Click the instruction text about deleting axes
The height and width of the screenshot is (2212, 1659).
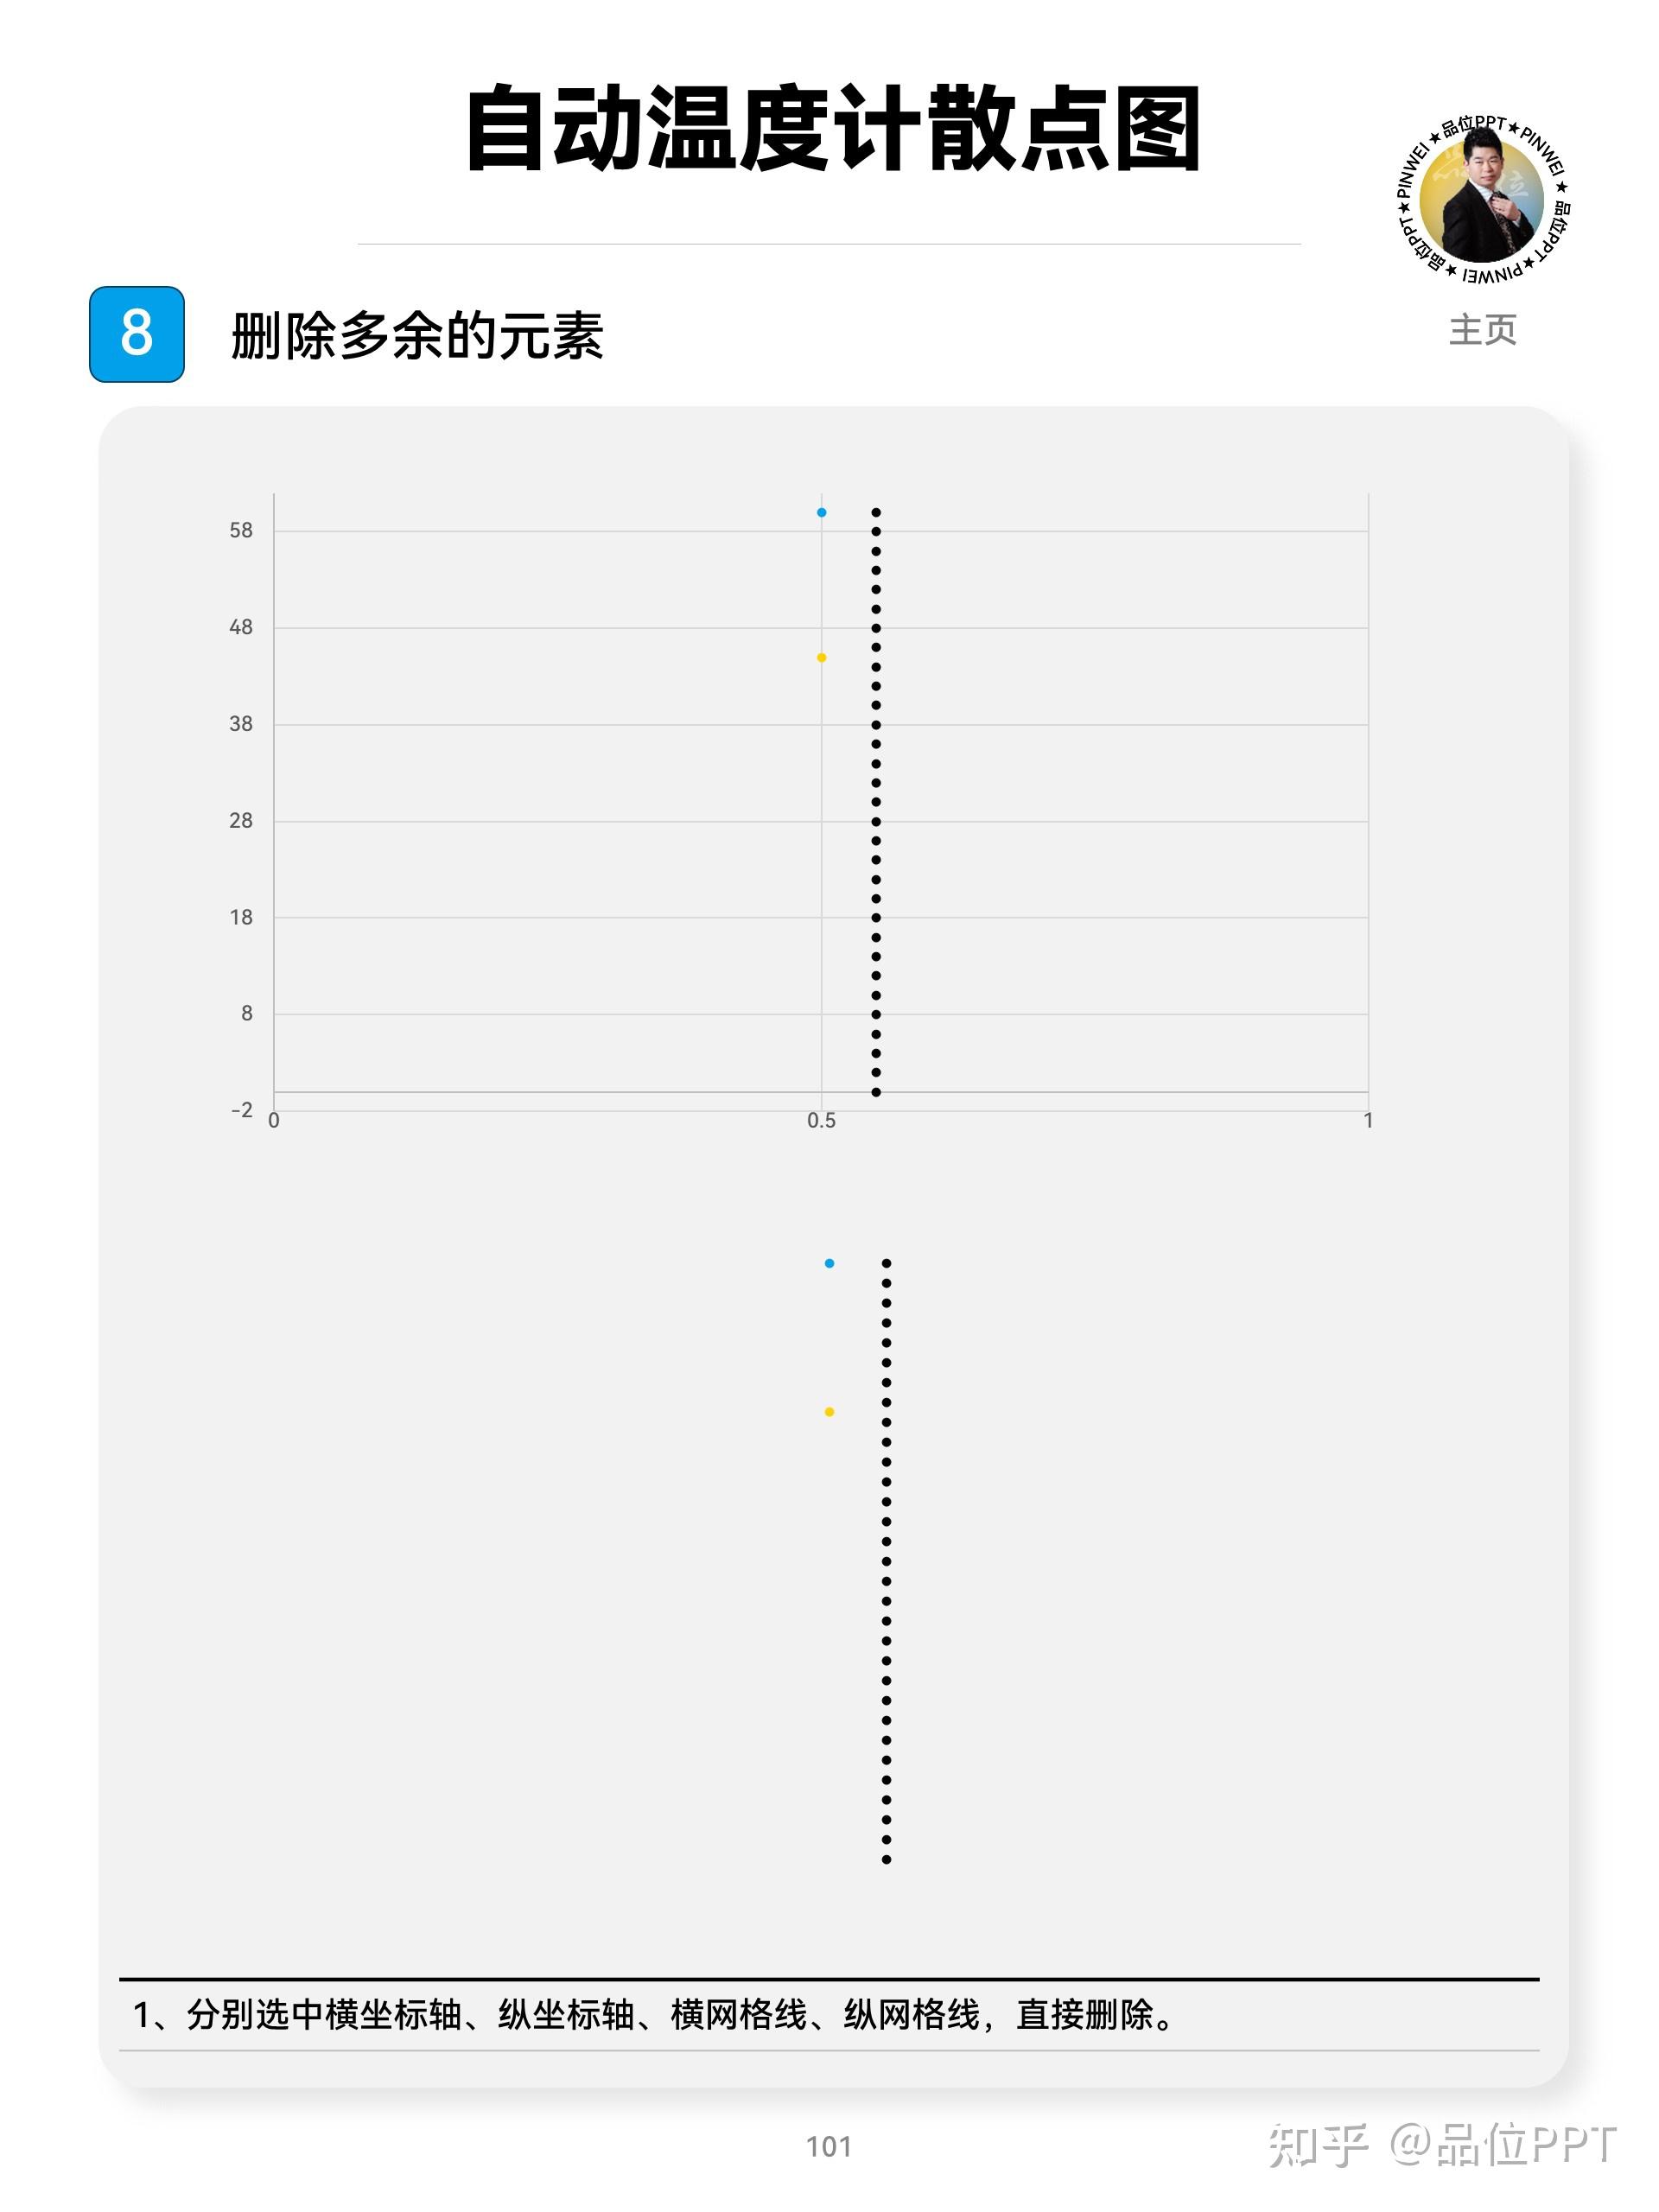tap(656, 2015)
